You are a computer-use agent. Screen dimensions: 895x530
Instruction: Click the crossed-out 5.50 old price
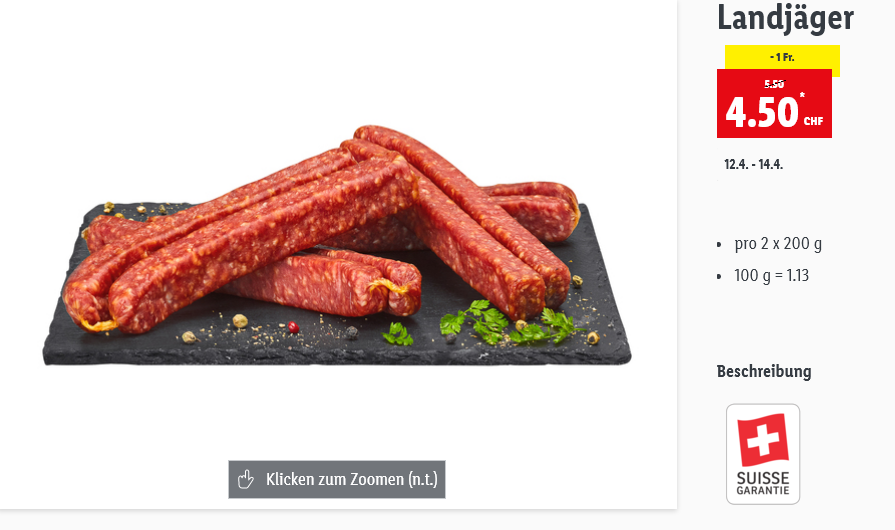coord(774,84)
